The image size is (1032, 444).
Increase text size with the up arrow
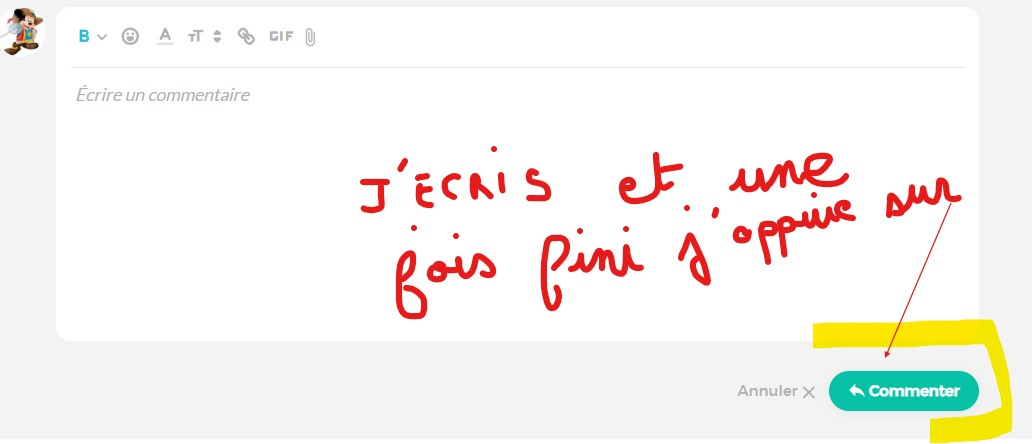217,32
